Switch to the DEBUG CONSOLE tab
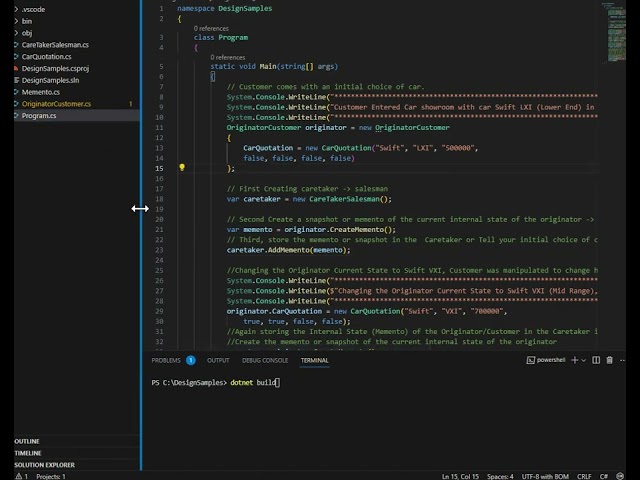This screenshot has height=480, width=640. (x=265, y=360)
